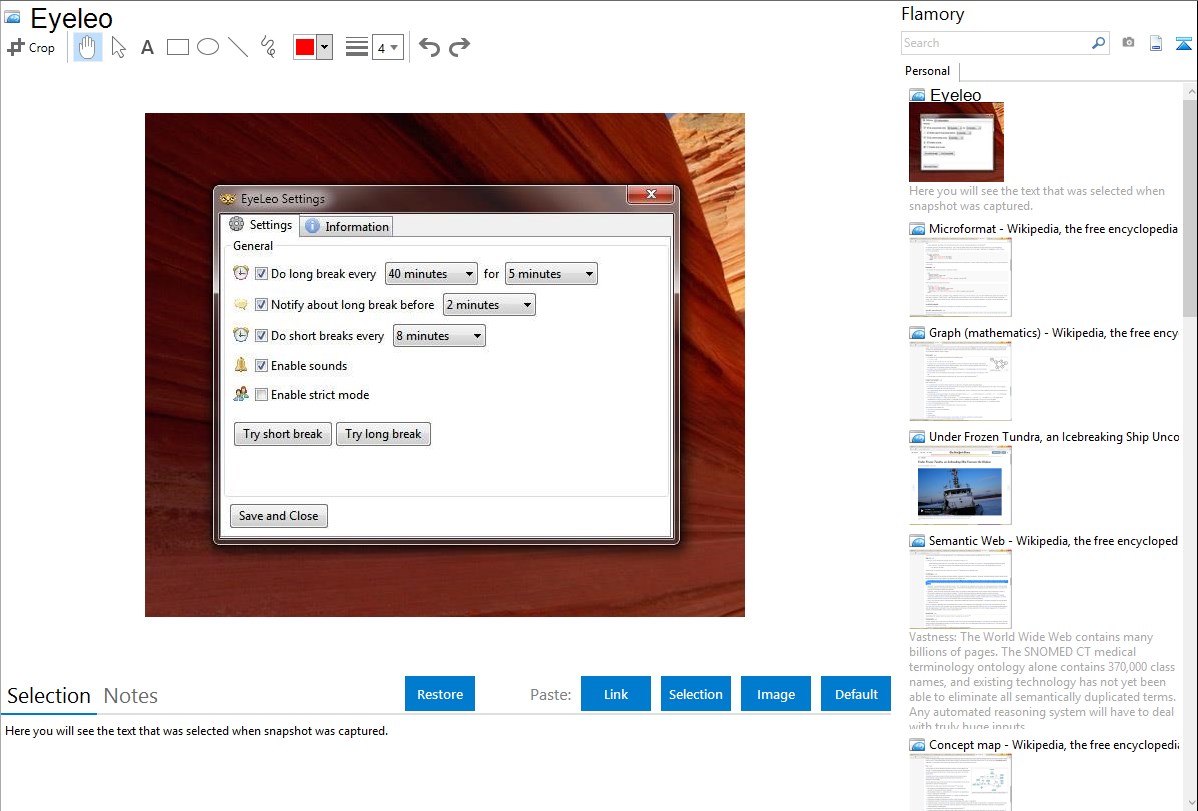This screenshot has width=1198, height=811.
Task: Toggle the Do long break every checkbox
Action: (261, 274)
